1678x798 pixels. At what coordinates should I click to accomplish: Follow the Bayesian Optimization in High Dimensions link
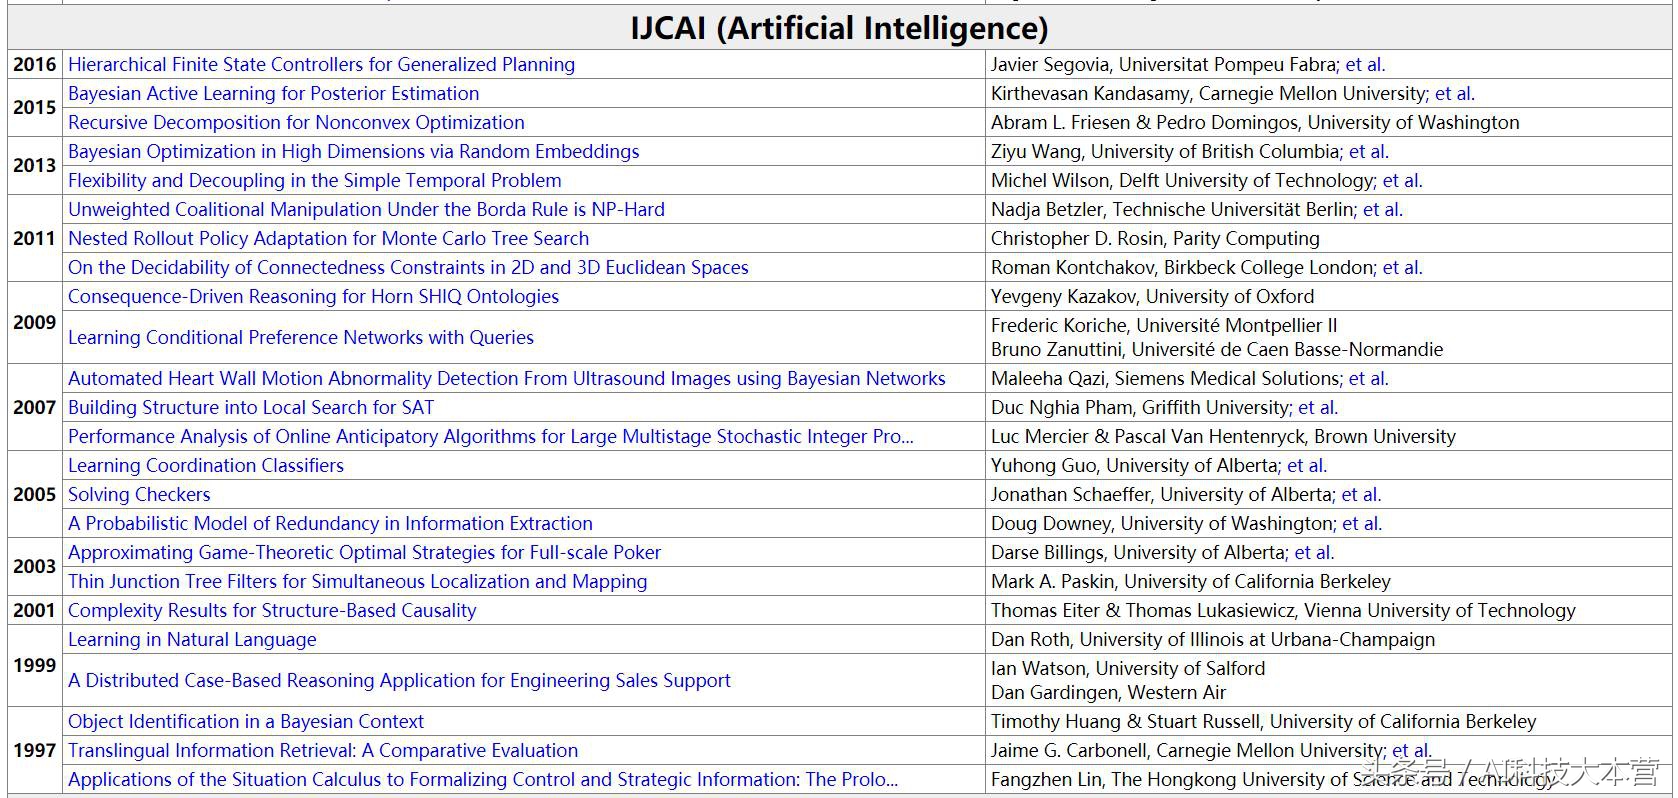click(353, 152)
